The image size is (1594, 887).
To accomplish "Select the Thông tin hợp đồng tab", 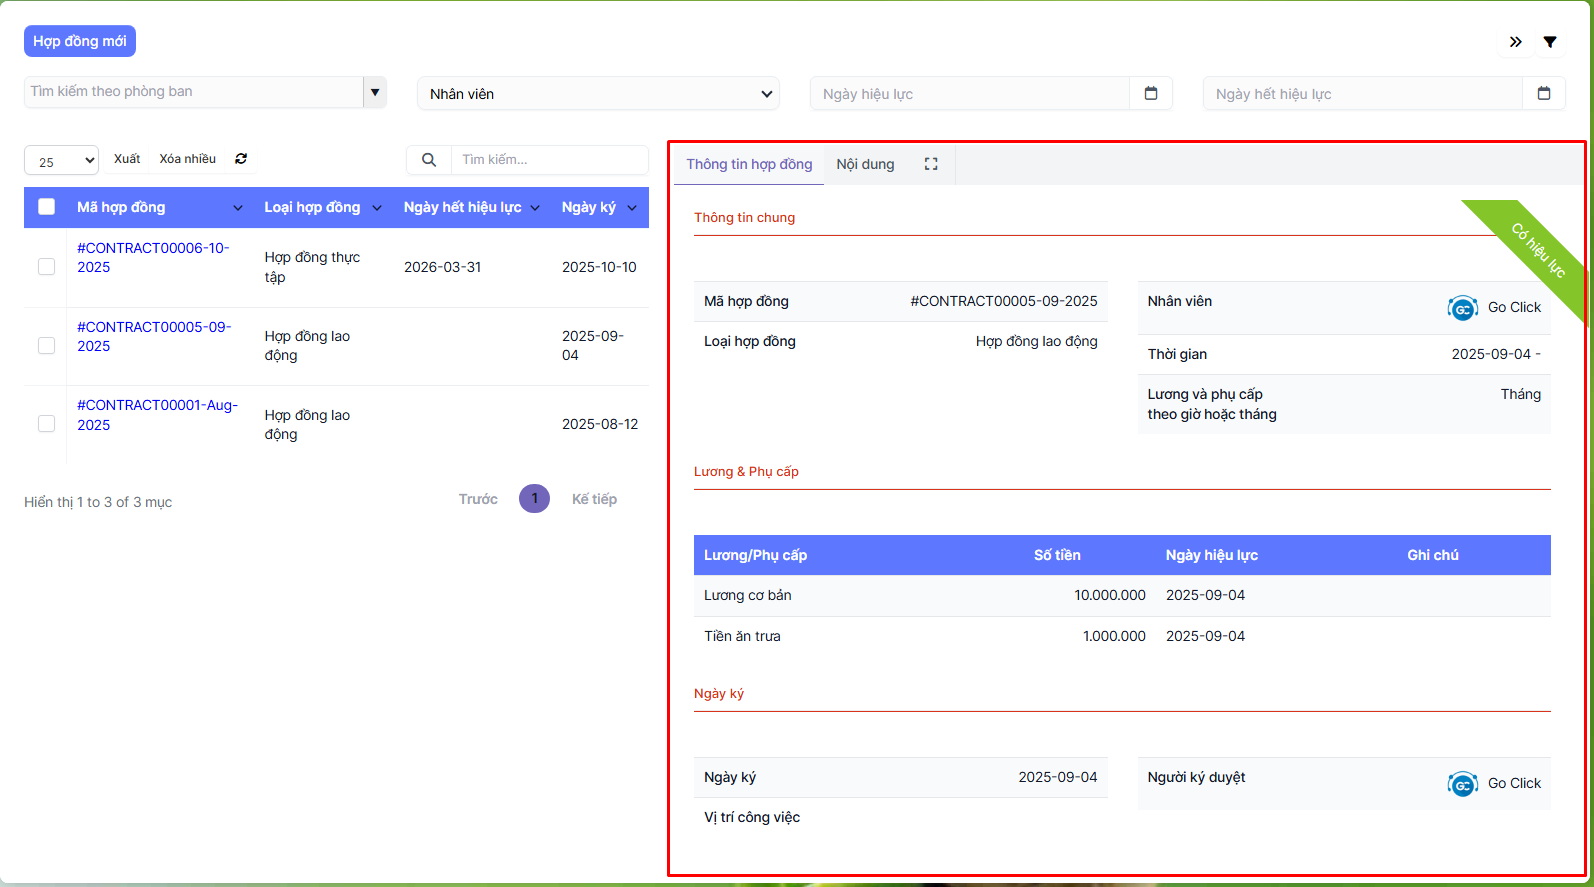I will tap(749, 164).
